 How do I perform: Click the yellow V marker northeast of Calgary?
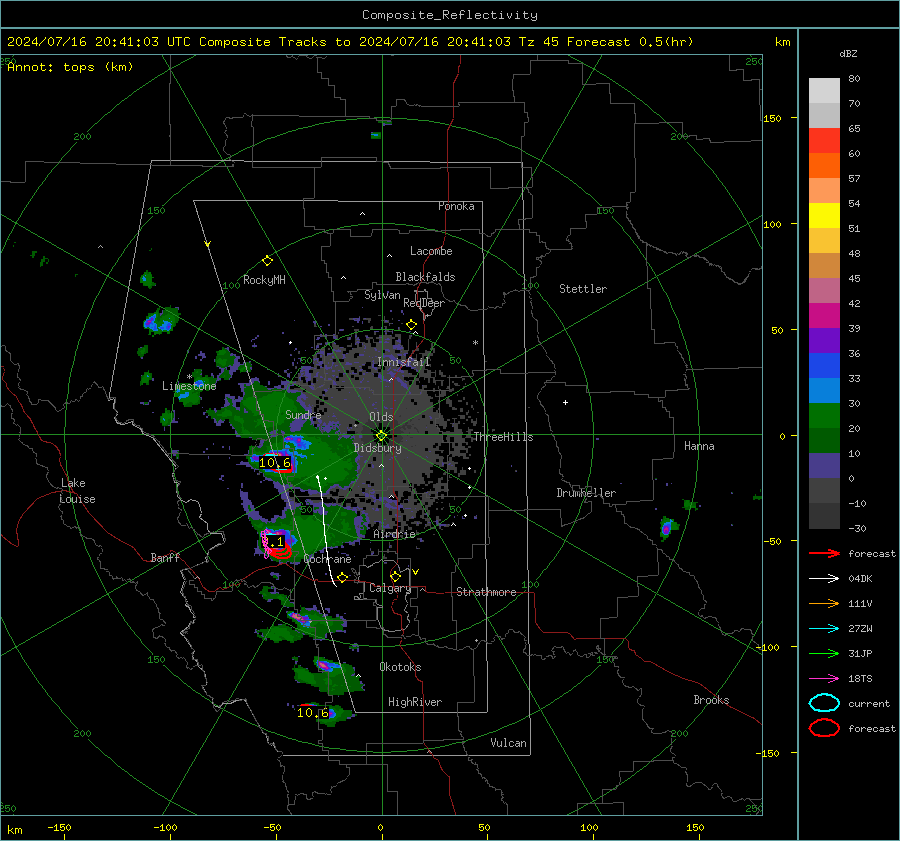coord(415,572)
